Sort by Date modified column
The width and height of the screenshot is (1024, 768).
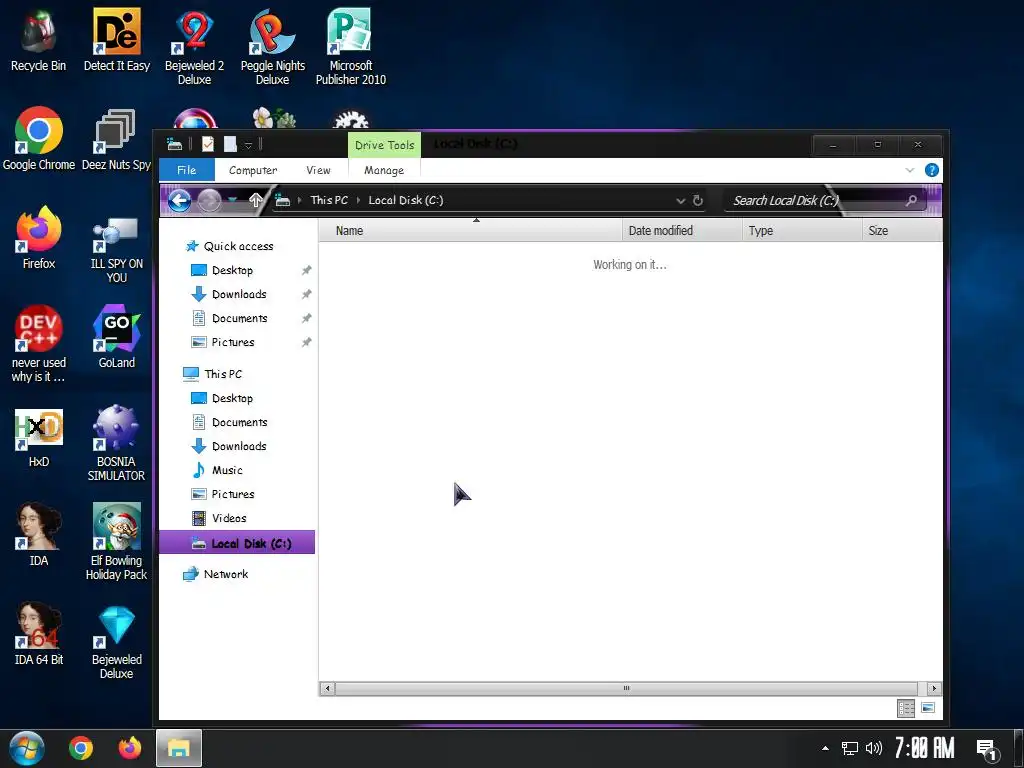point(682,231)
